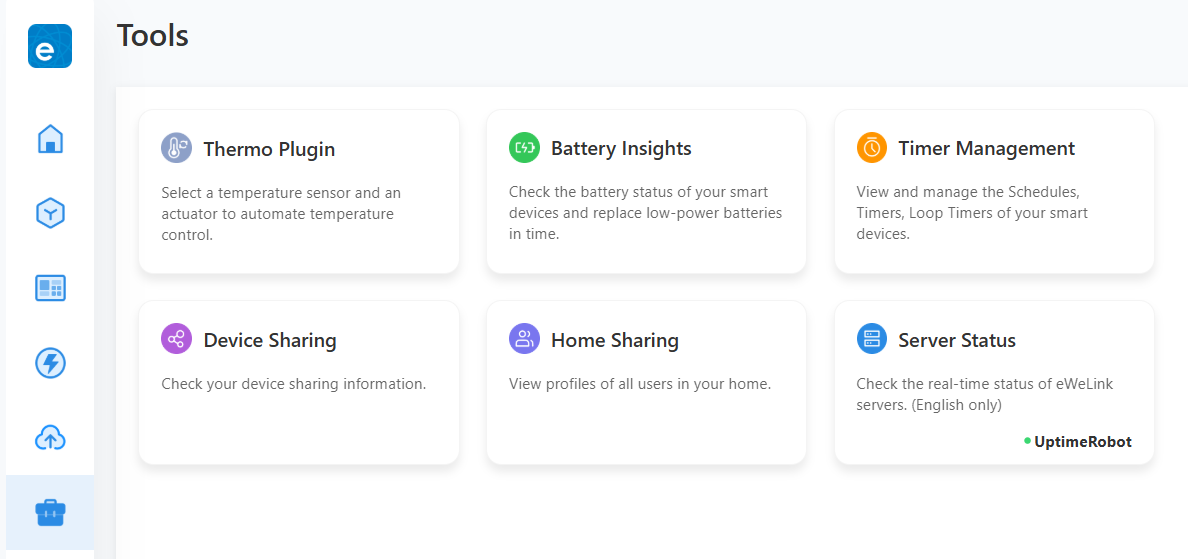The height and width of the screenshot is (559, 1188).
Task: Open the Device Sharing card title
Action: tap(270, 340)
